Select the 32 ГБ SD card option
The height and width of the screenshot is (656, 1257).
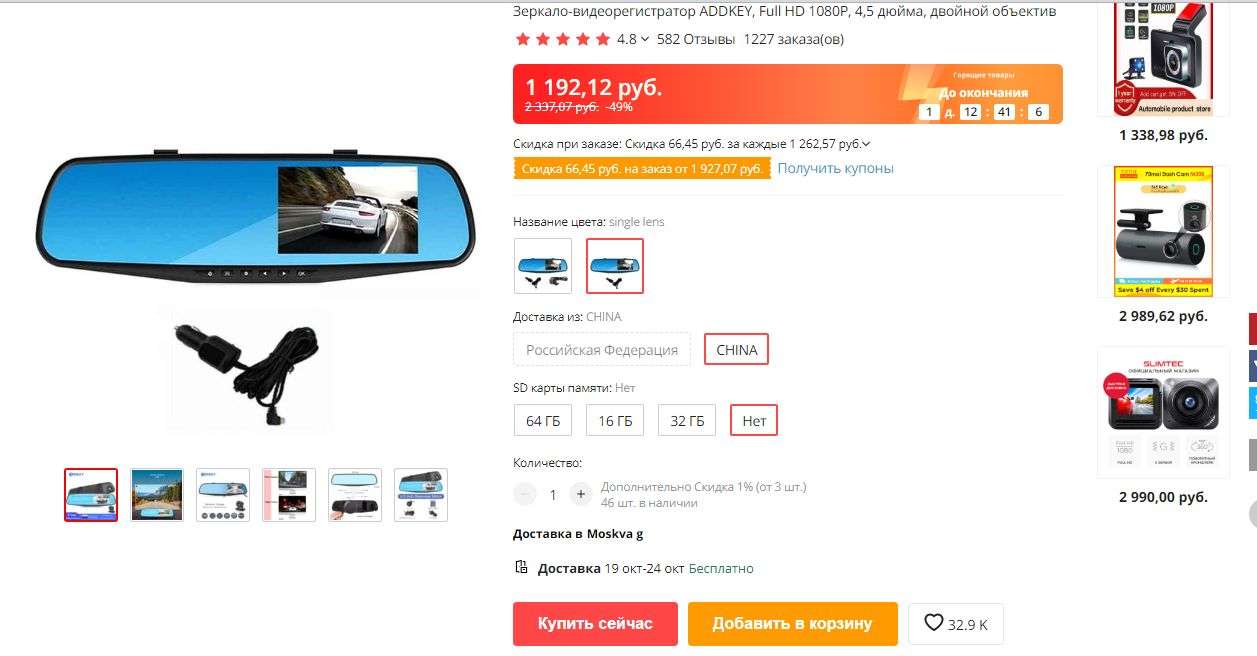pos(687,420)
